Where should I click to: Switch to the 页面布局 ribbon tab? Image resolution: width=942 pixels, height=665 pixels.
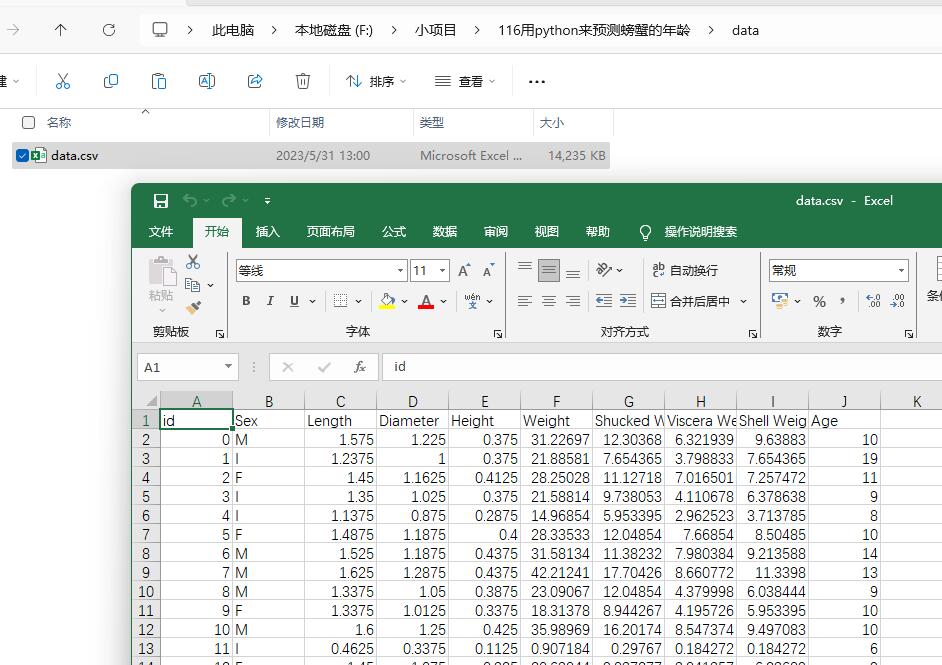(x=330, y=232)
